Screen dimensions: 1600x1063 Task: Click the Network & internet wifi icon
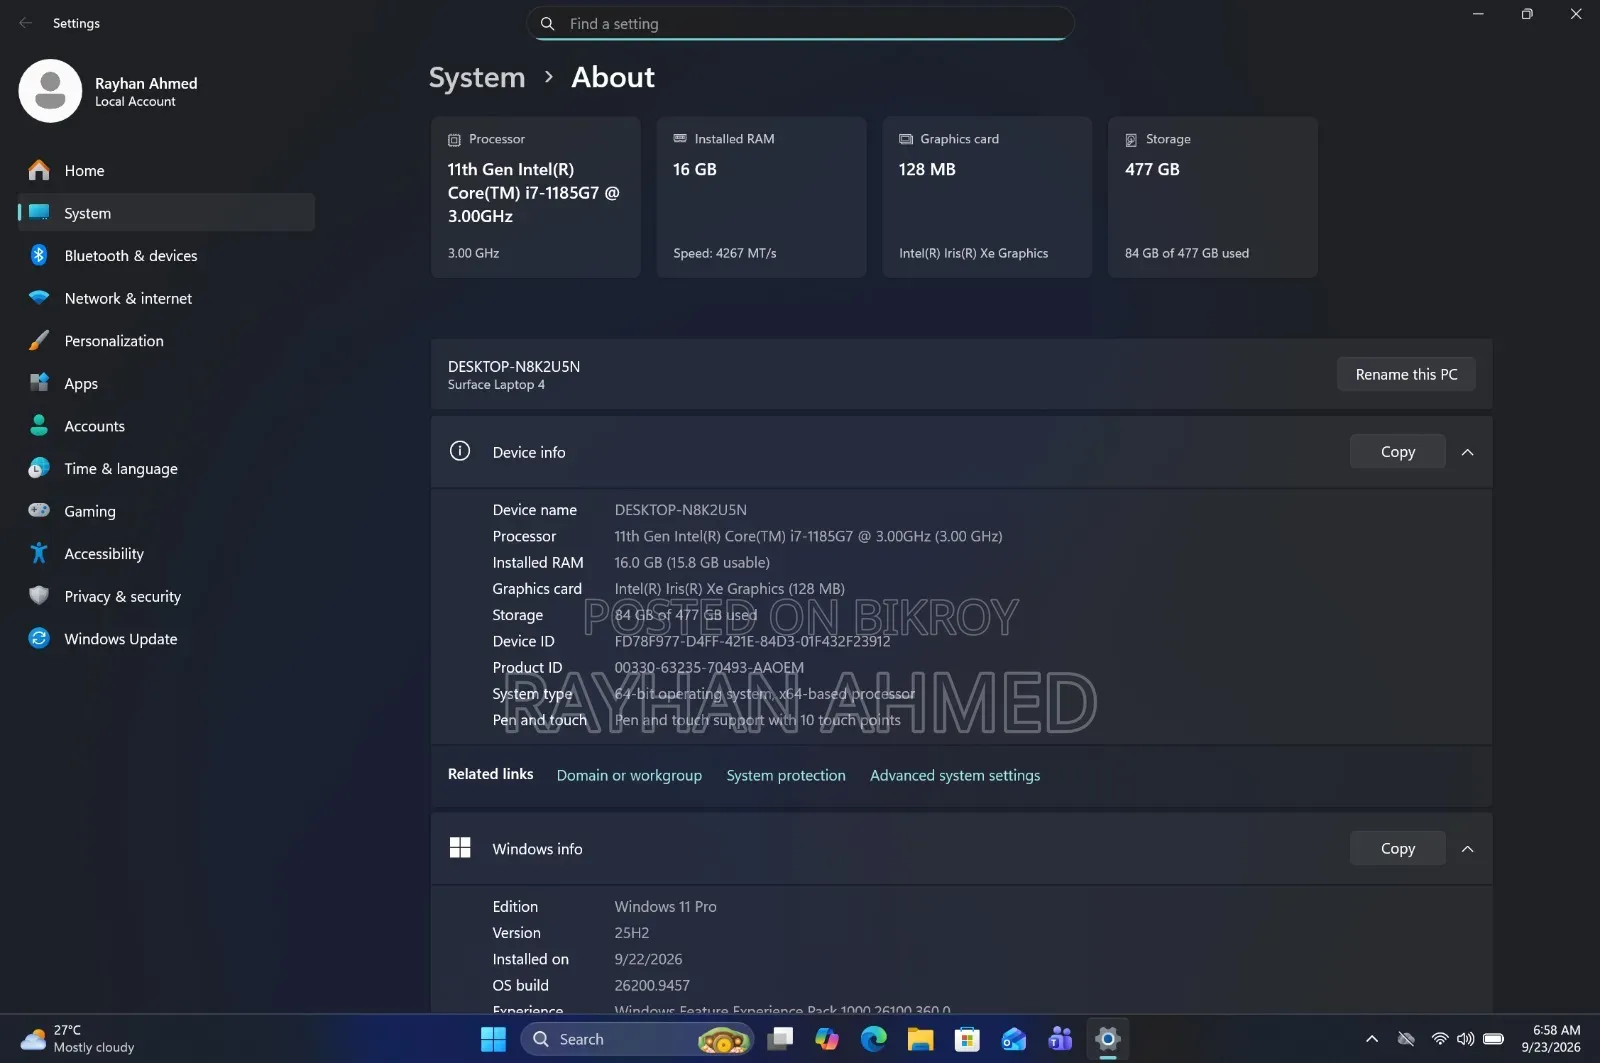point(39,298)
